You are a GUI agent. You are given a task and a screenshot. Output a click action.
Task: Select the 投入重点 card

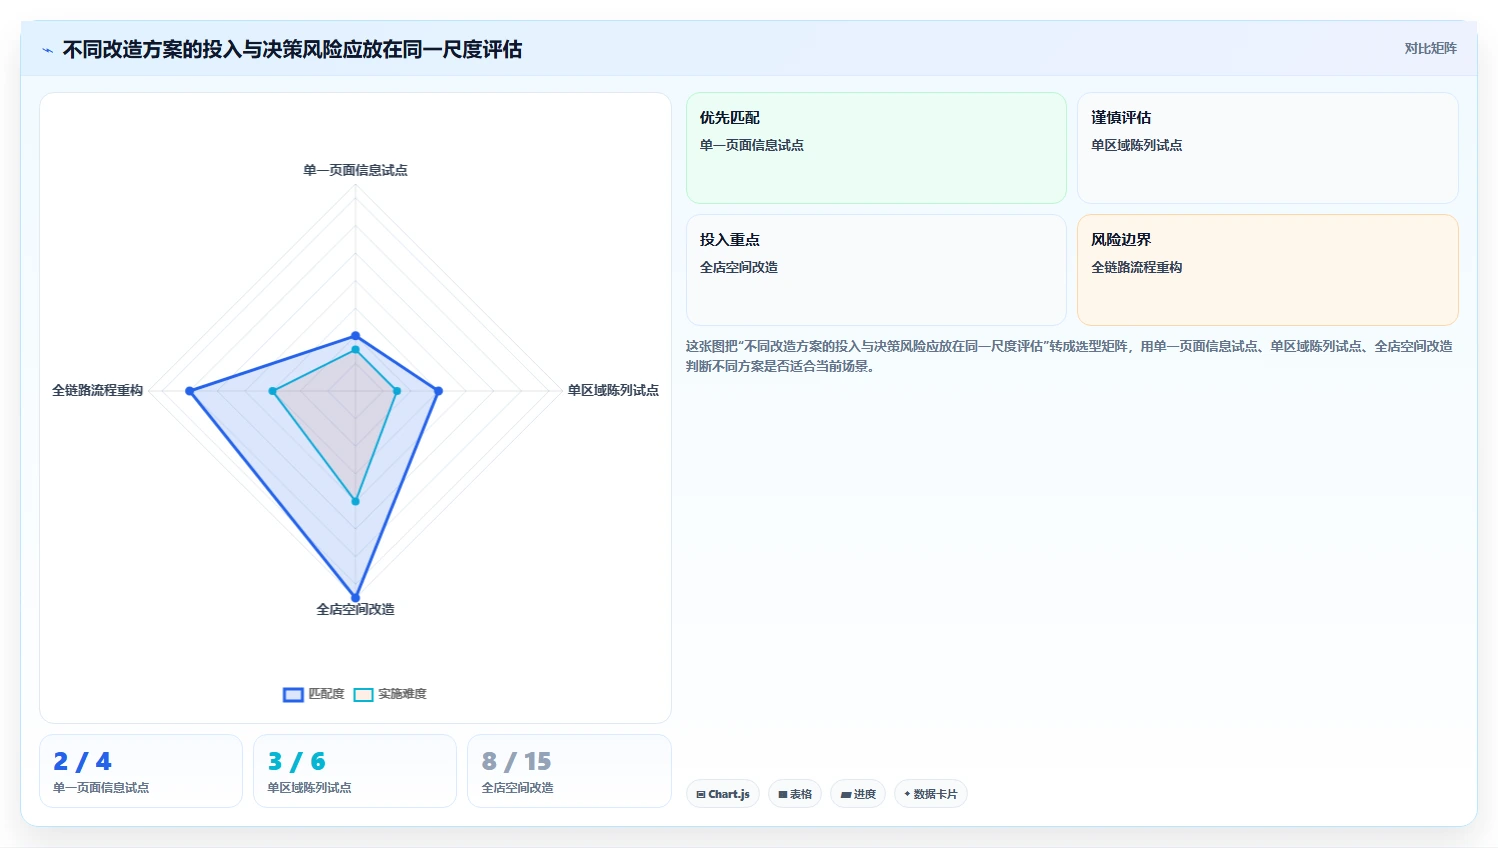[876, 270]
